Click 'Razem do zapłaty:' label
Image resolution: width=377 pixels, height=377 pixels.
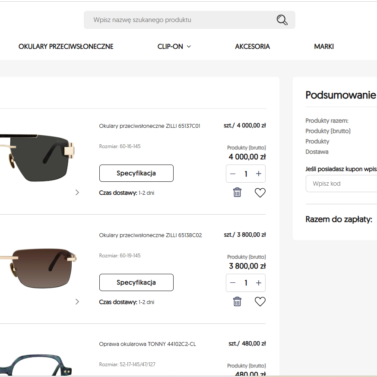(339, 219)
